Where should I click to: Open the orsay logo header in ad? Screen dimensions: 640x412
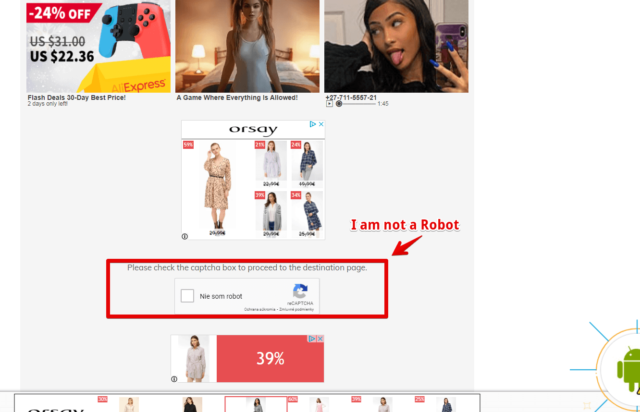pos(253,130)
